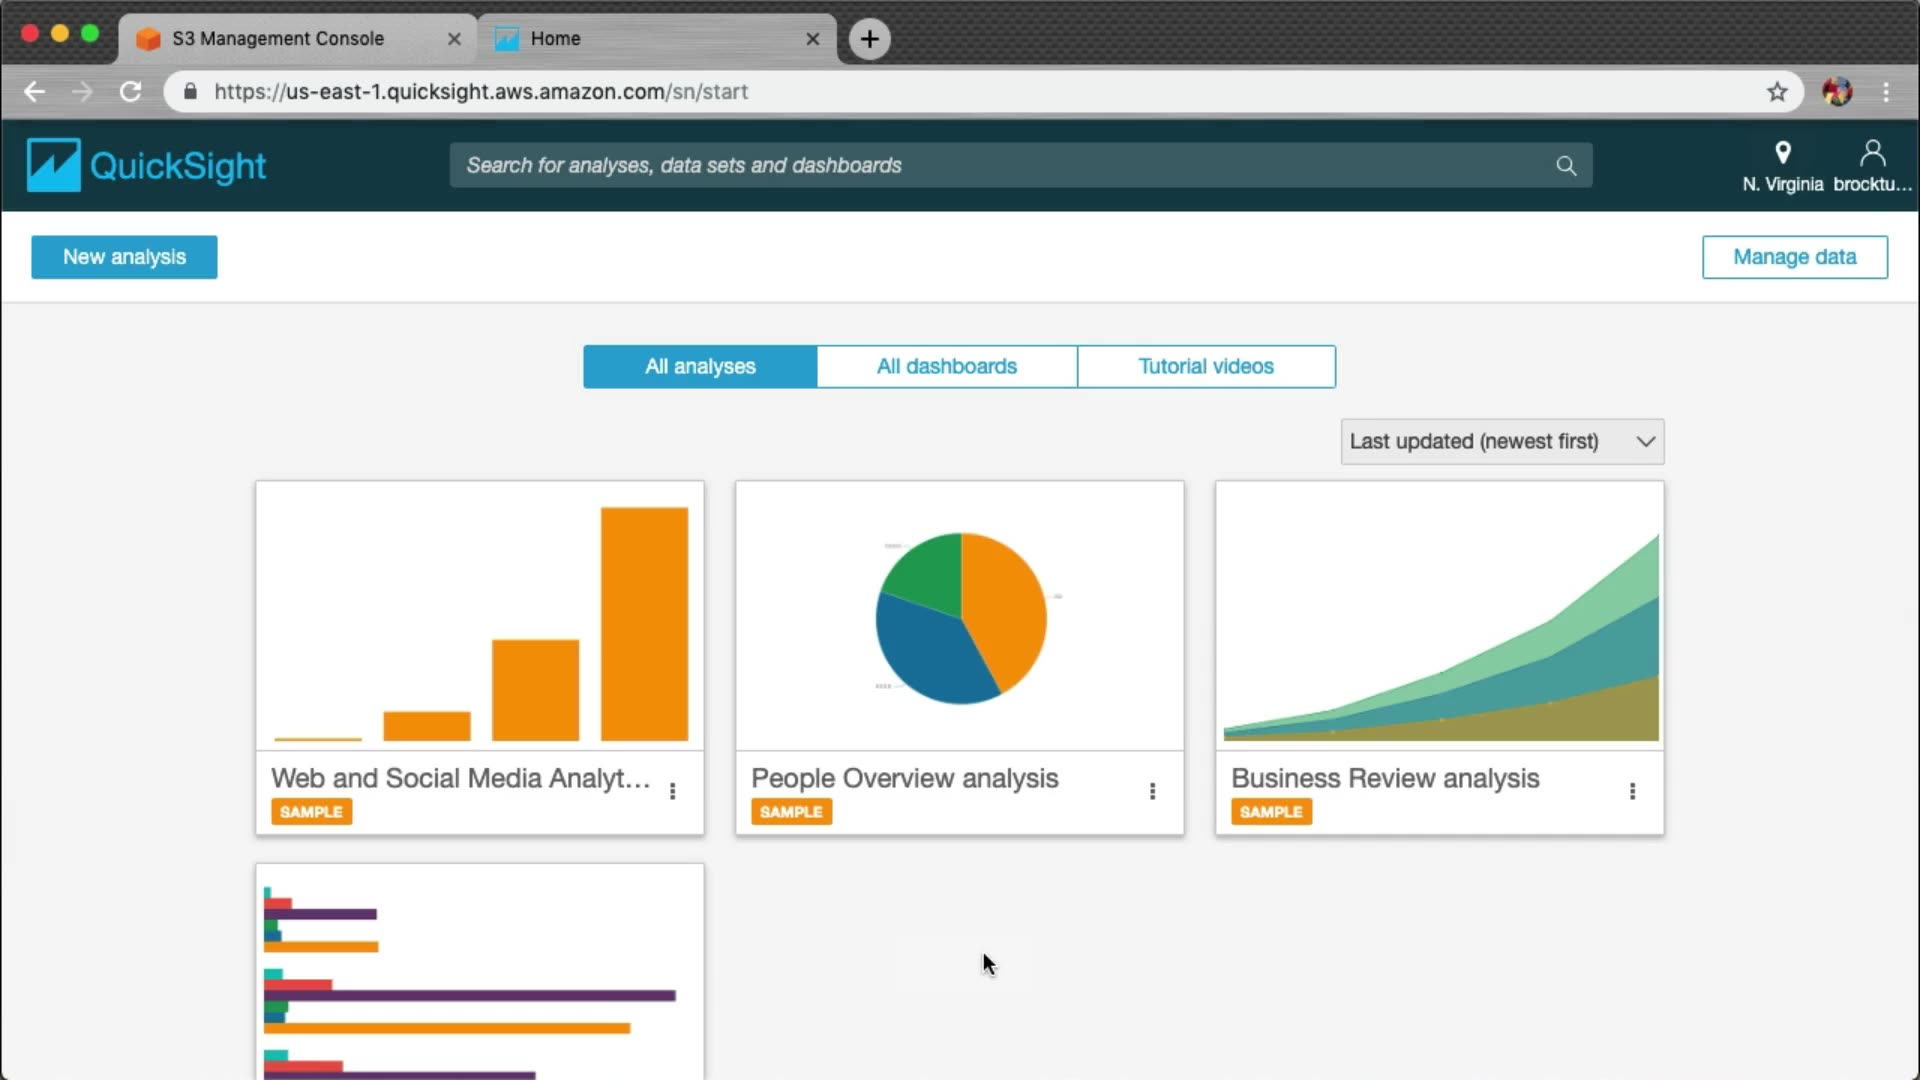This screenshot has width=1920, height=1080.
Task: Select the S3 Management Console browser tab
Action: pyautogui.click(x=278, y=39)
